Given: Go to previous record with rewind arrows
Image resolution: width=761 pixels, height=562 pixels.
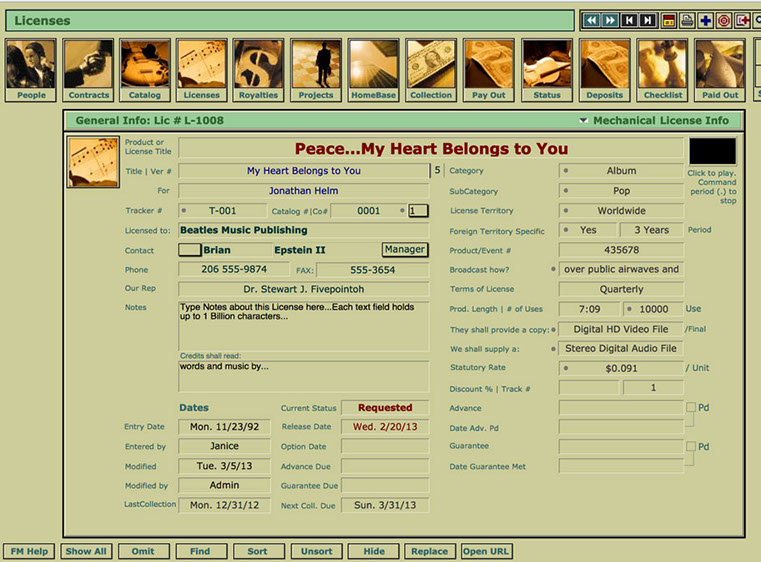Looking at the screenshot, I should [591, 20].
